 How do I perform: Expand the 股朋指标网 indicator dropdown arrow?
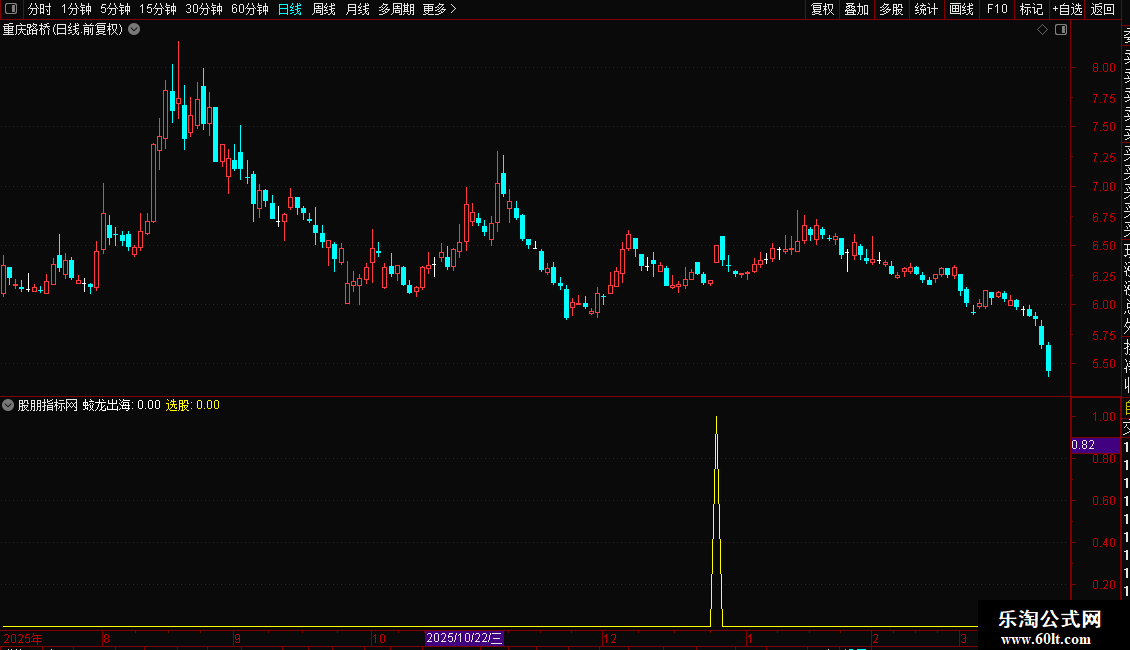[x=8, y=405]
